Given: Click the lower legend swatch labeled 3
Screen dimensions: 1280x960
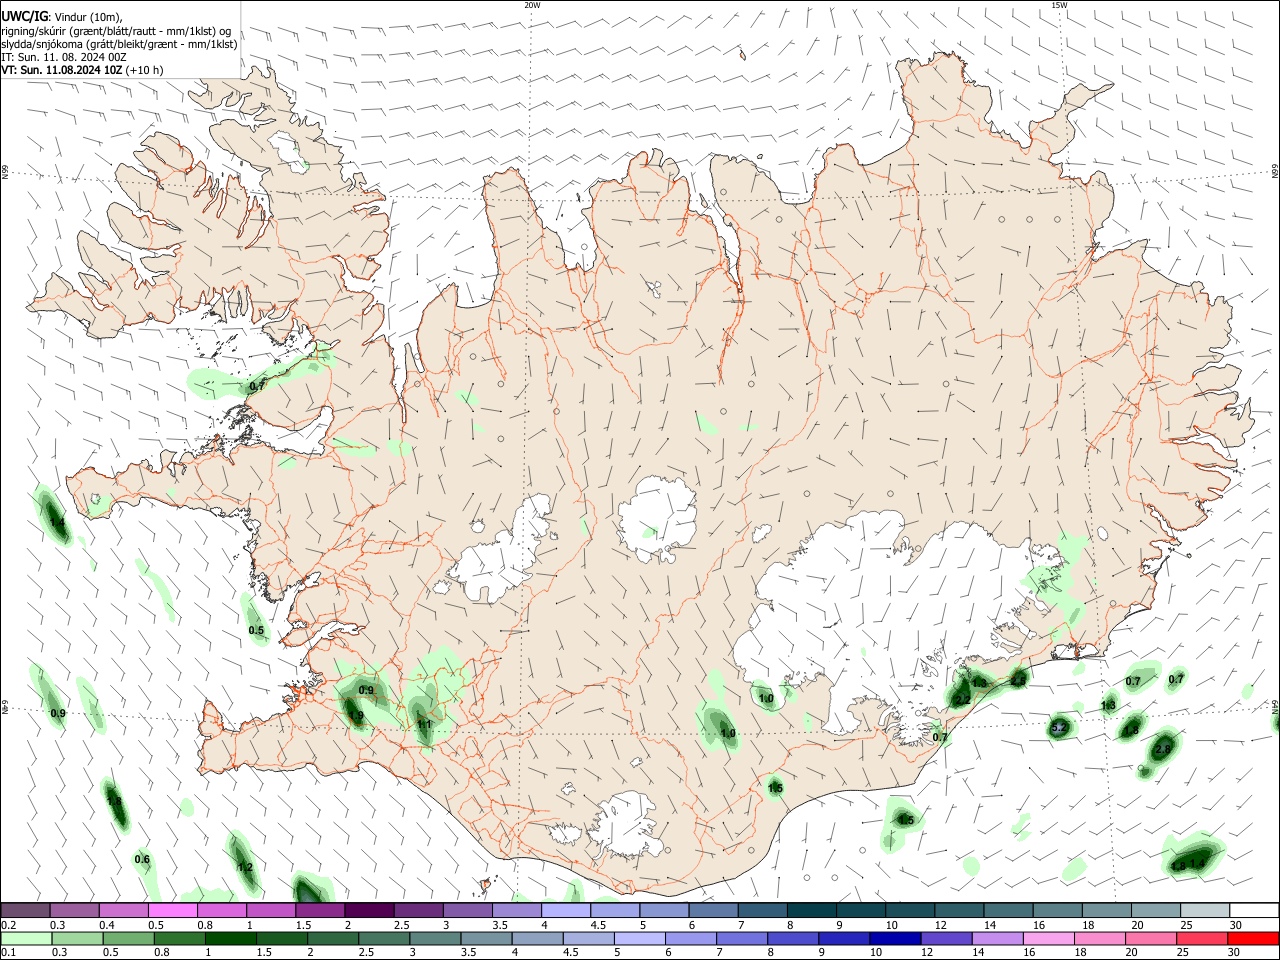Looking at the screenshot, I should 436,939.
